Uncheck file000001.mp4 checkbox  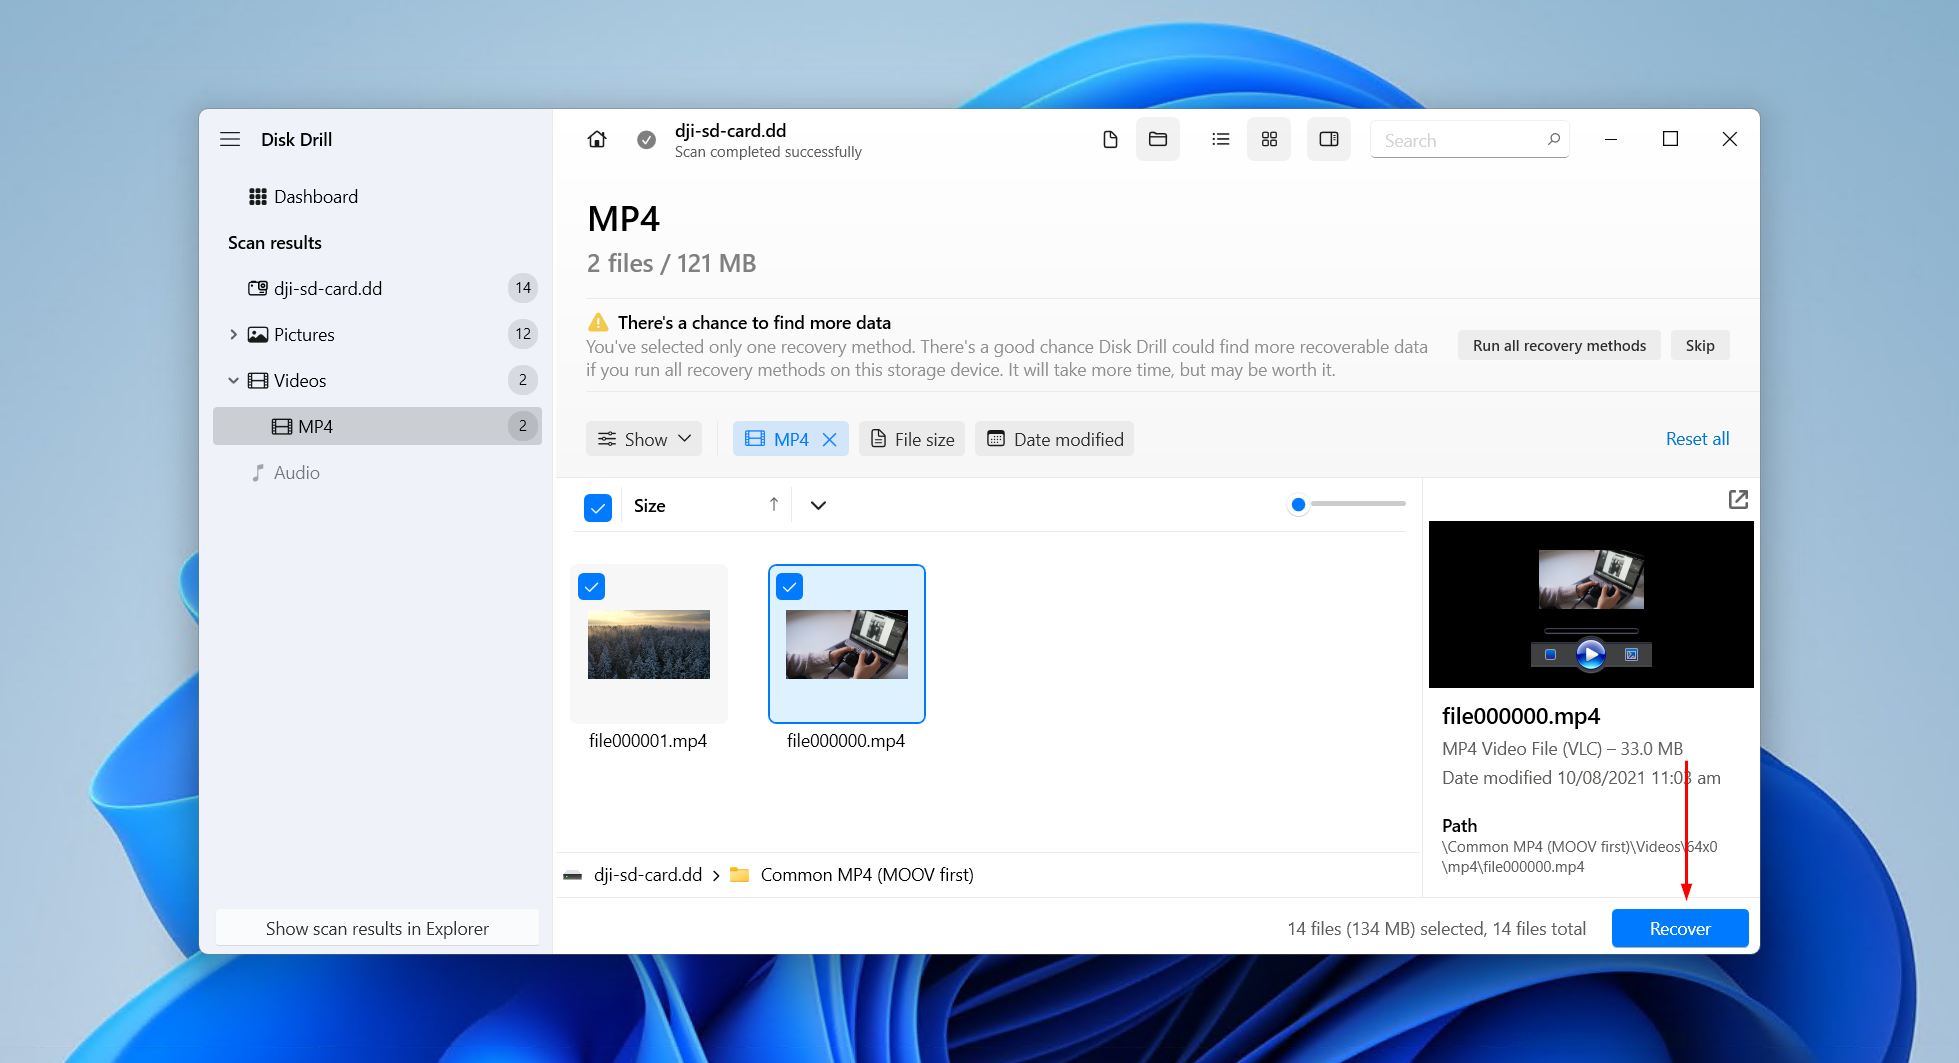point(592,587)
